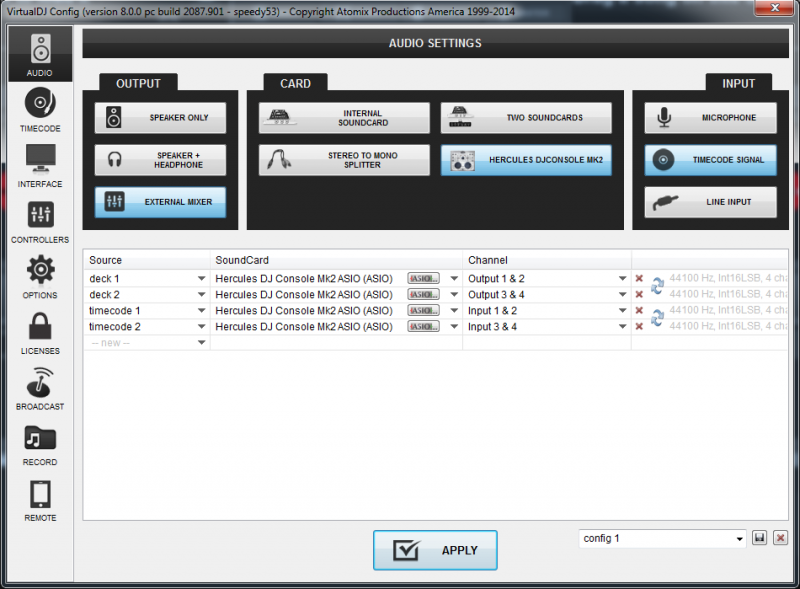
Task: Expand soundcard dropdown for deck 1
Action: pyautogui.click(x=454, y=279)
